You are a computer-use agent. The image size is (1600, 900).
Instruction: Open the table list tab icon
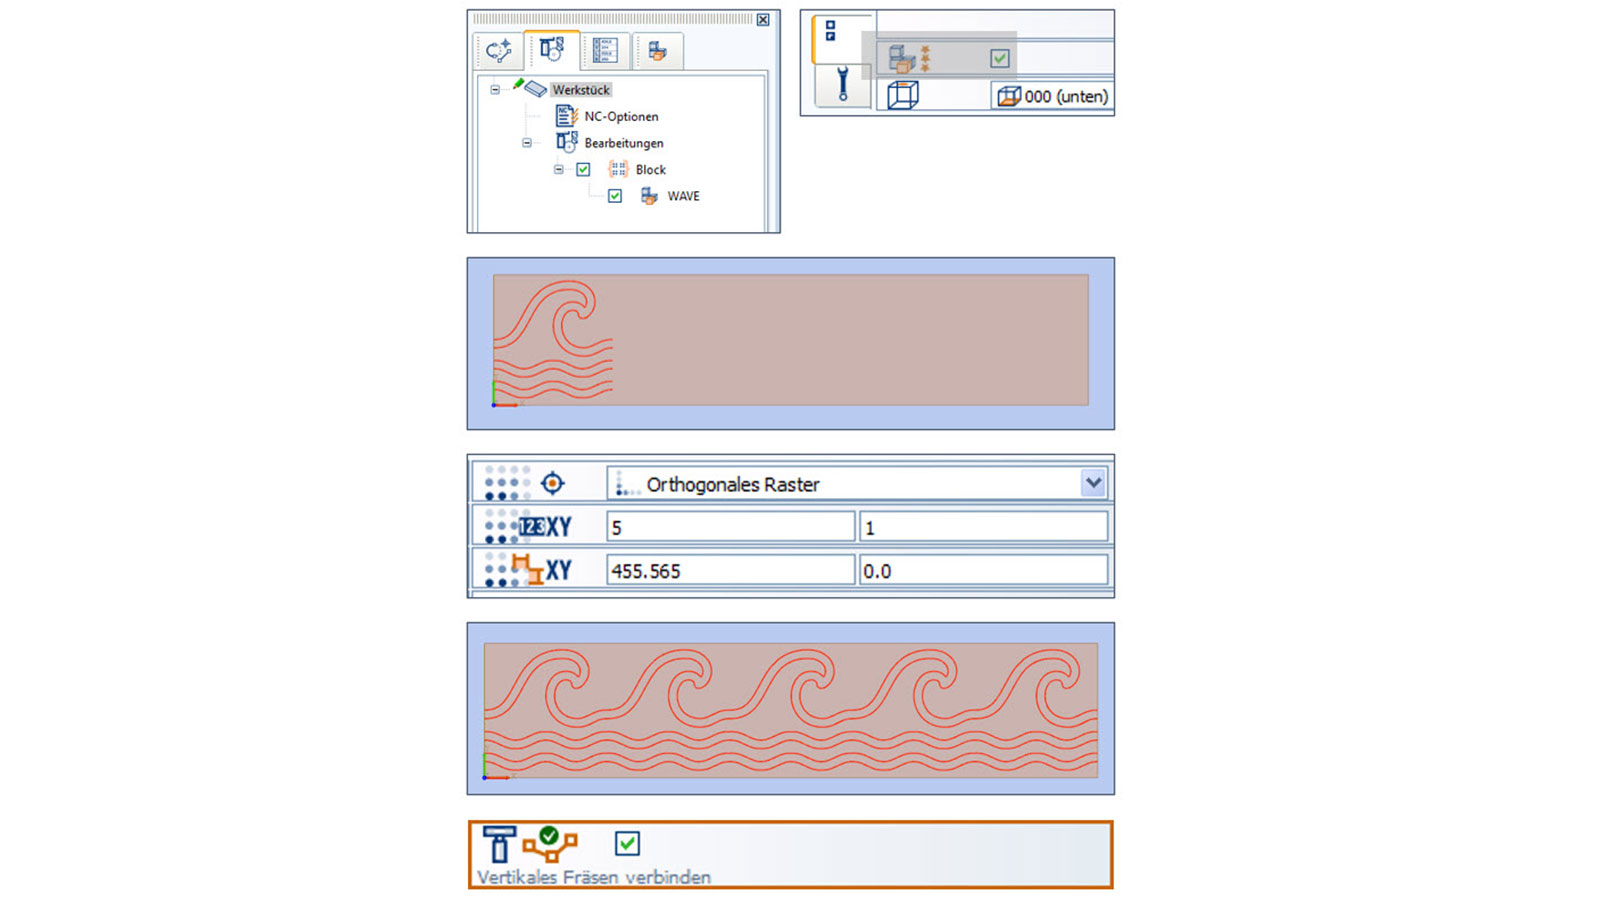click(605, 51)
